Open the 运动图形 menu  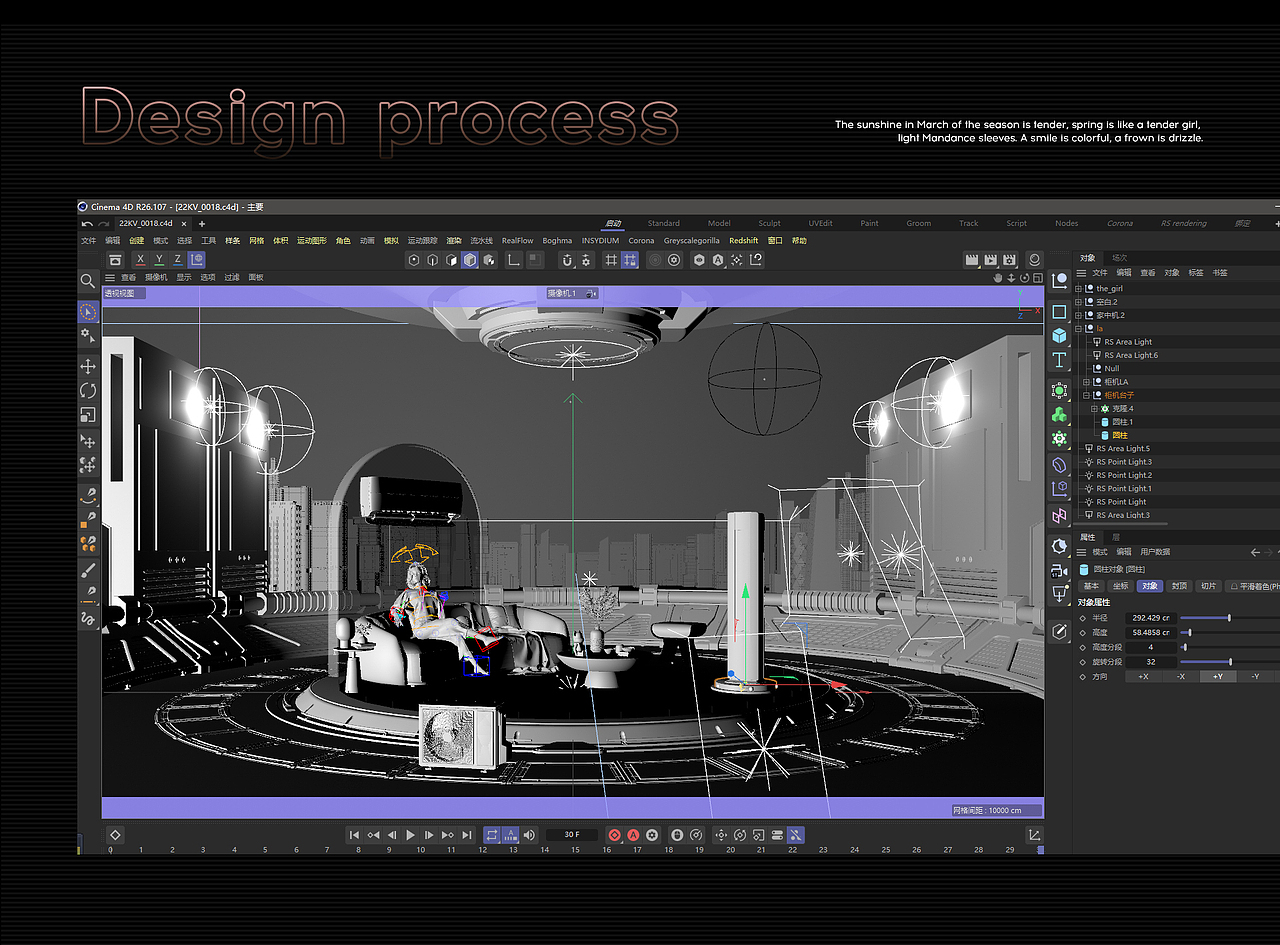click(312, 241)
